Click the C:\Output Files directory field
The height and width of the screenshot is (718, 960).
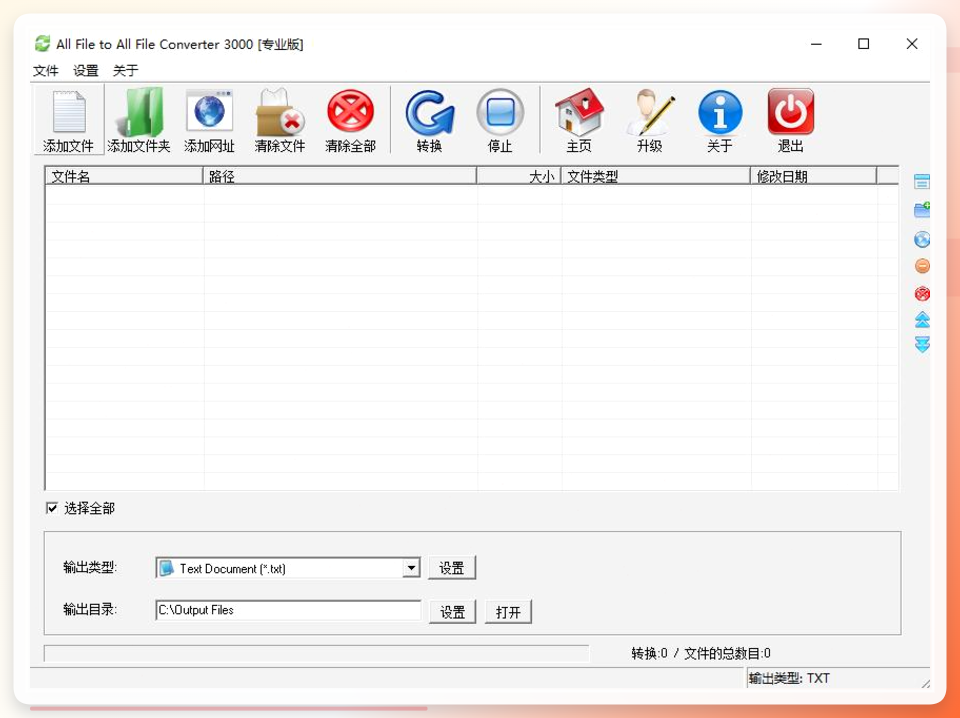pos(288,610)
